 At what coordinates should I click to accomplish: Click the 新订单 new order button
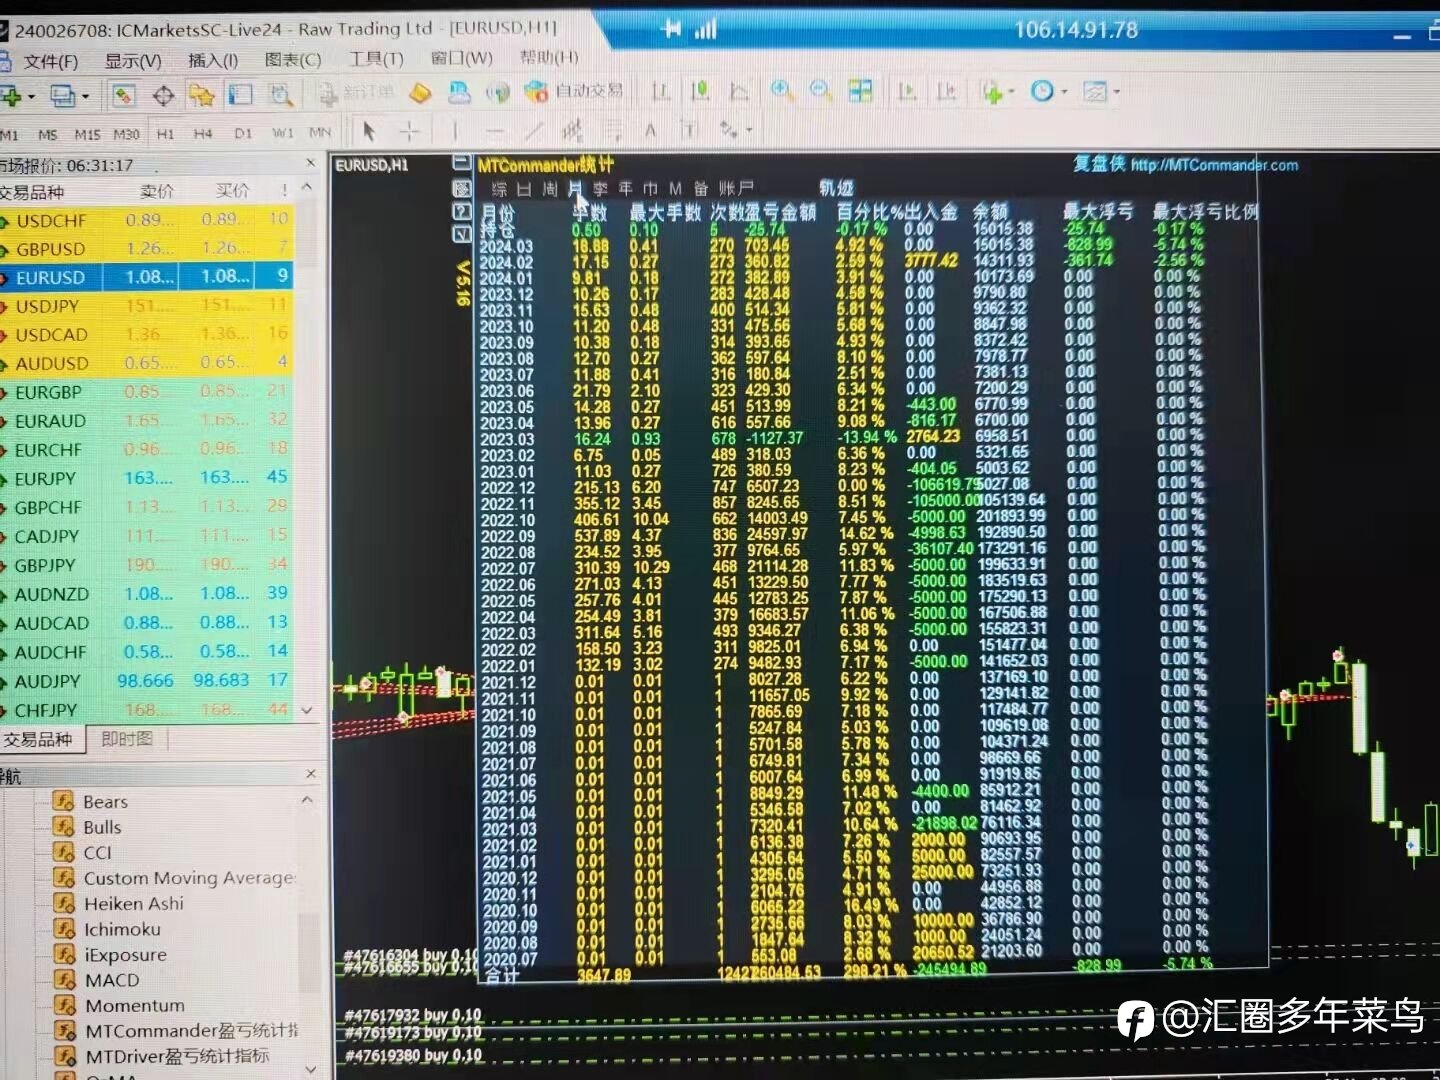[357, 93]
